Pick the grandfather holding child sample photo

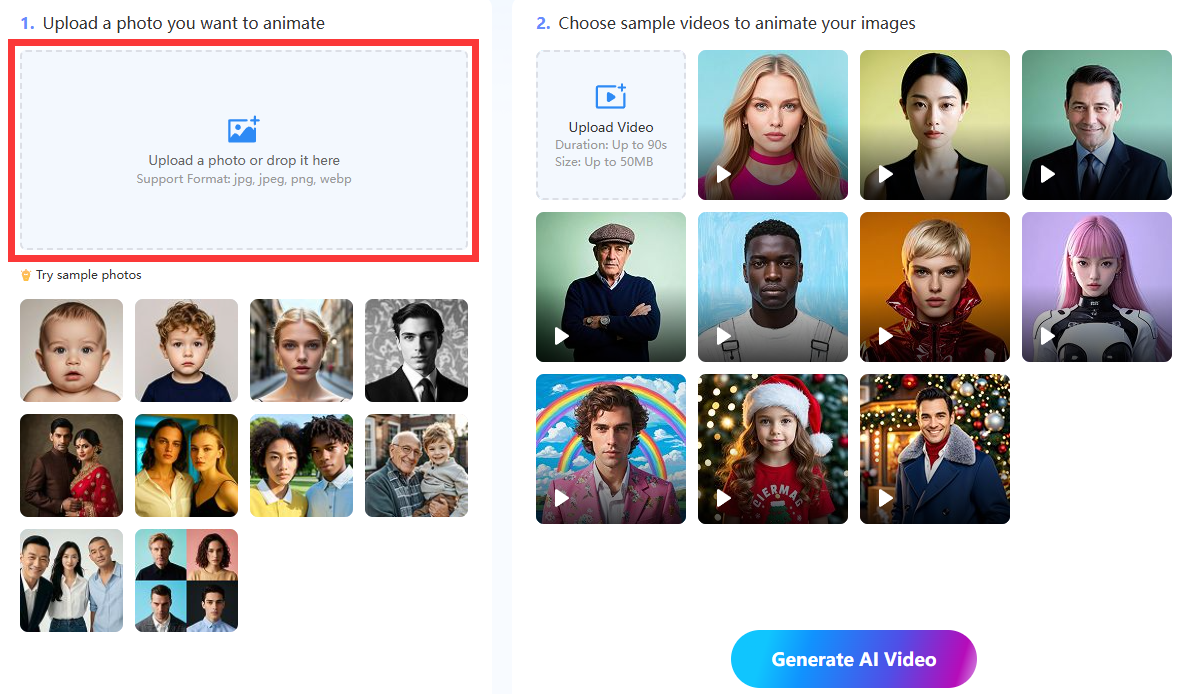click(x=416, y=465)
